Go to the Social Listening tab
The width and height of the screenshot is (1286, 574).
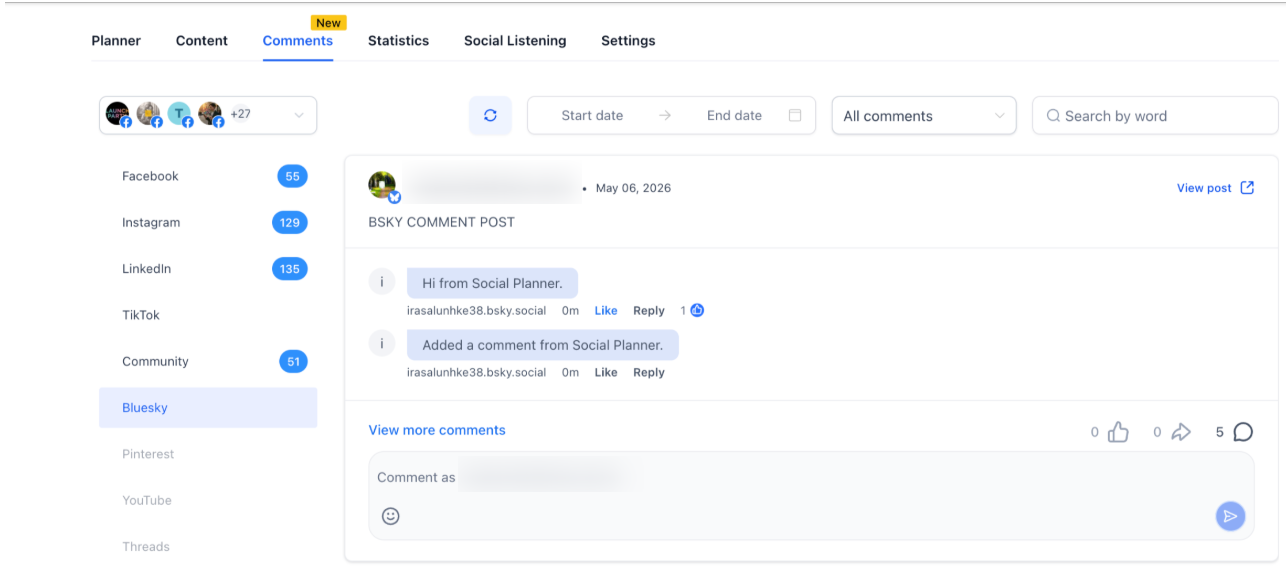(x=515, y=41)
